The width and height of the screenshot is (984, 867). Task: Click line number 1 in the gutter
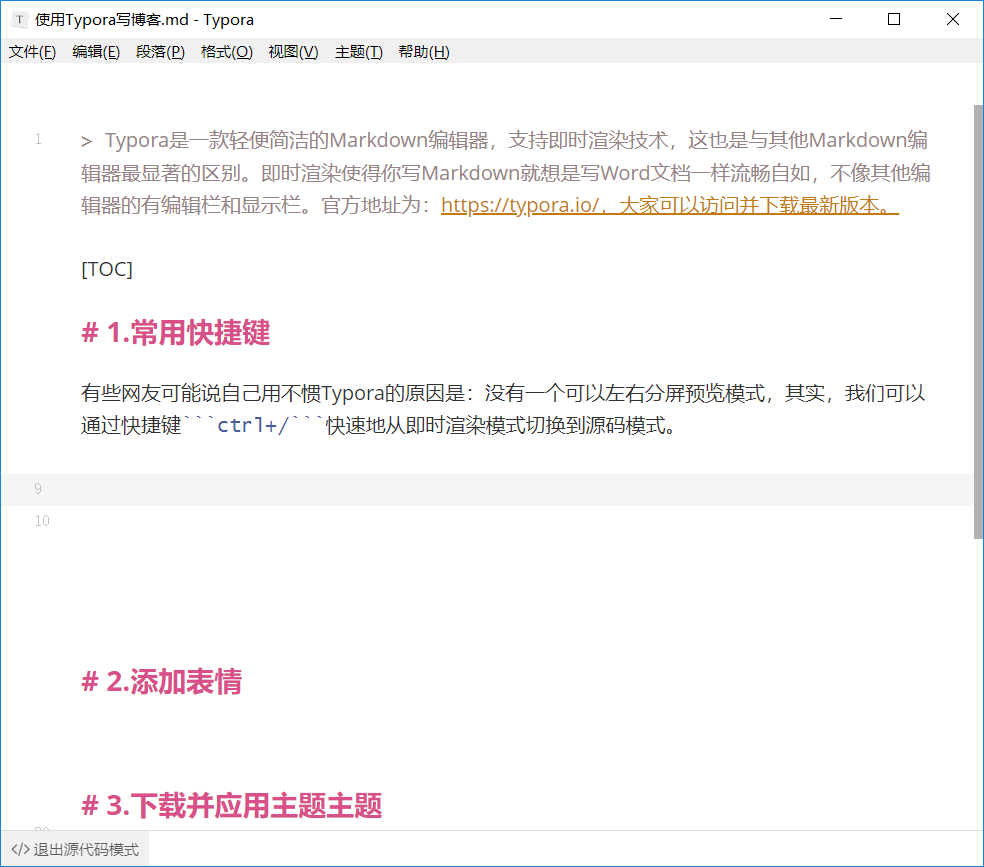pos(38,140)
